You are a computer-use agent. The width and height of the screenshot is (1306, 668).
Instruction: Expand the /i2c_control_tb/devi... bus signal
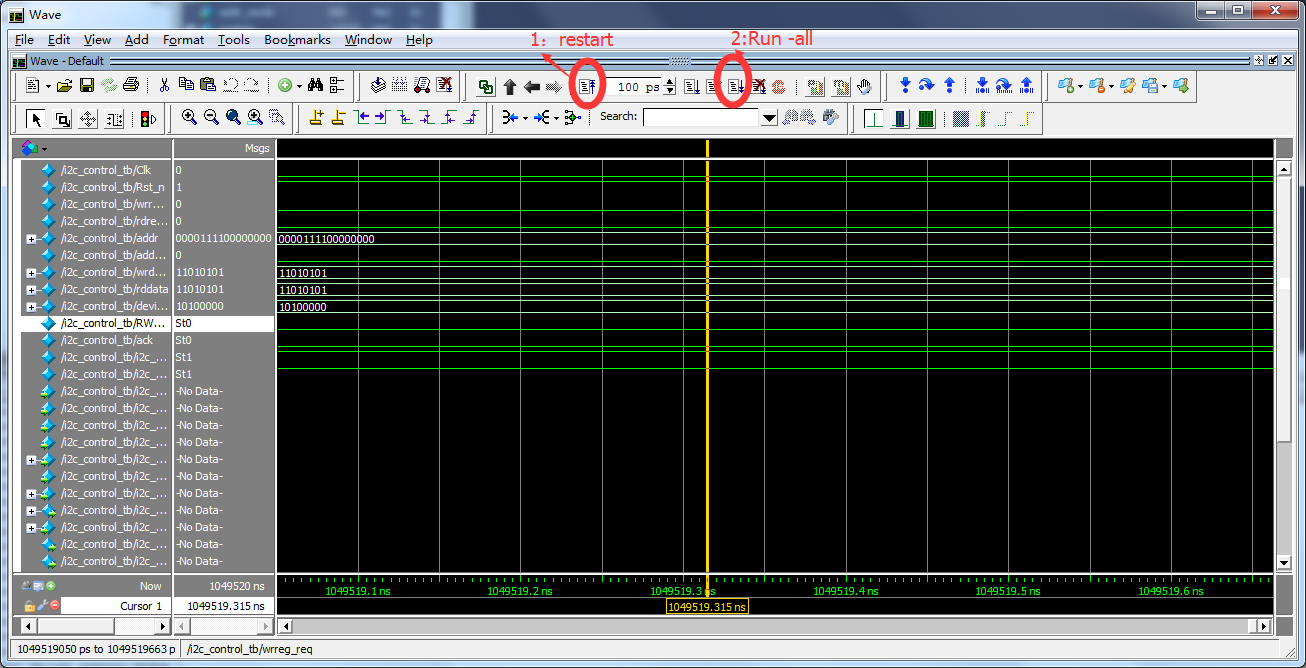coord(31,306)
